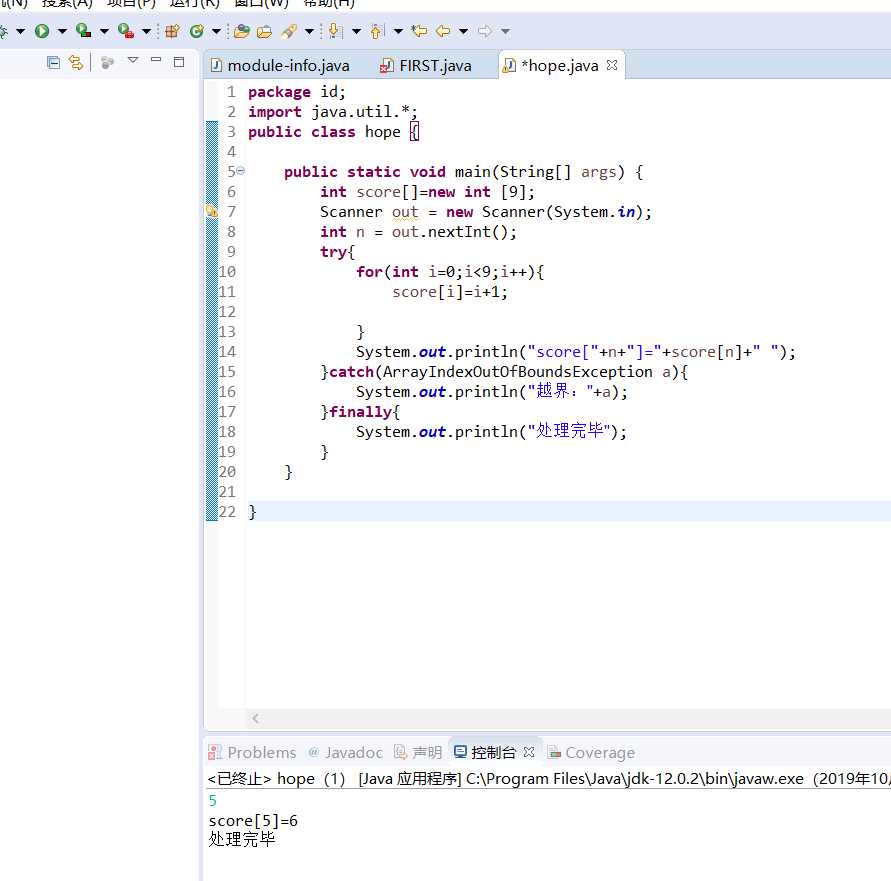Open the 运行(R) menu
This screenshot has width=891, height=881.
[x=194, y=3]
